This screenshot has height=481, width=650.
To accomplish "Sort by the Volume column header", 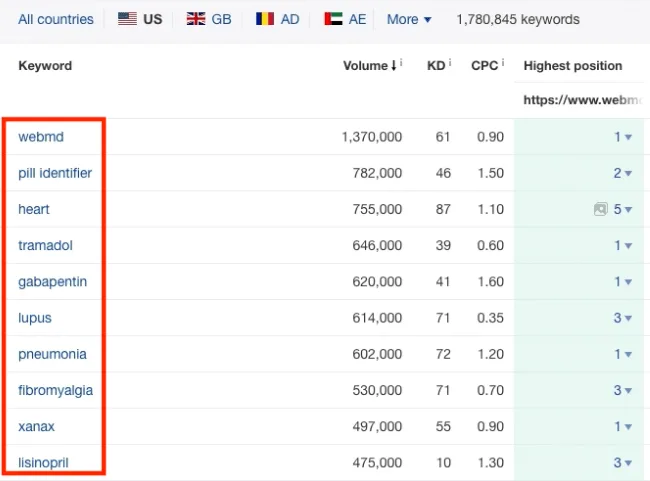I will (x=370, y=66).
